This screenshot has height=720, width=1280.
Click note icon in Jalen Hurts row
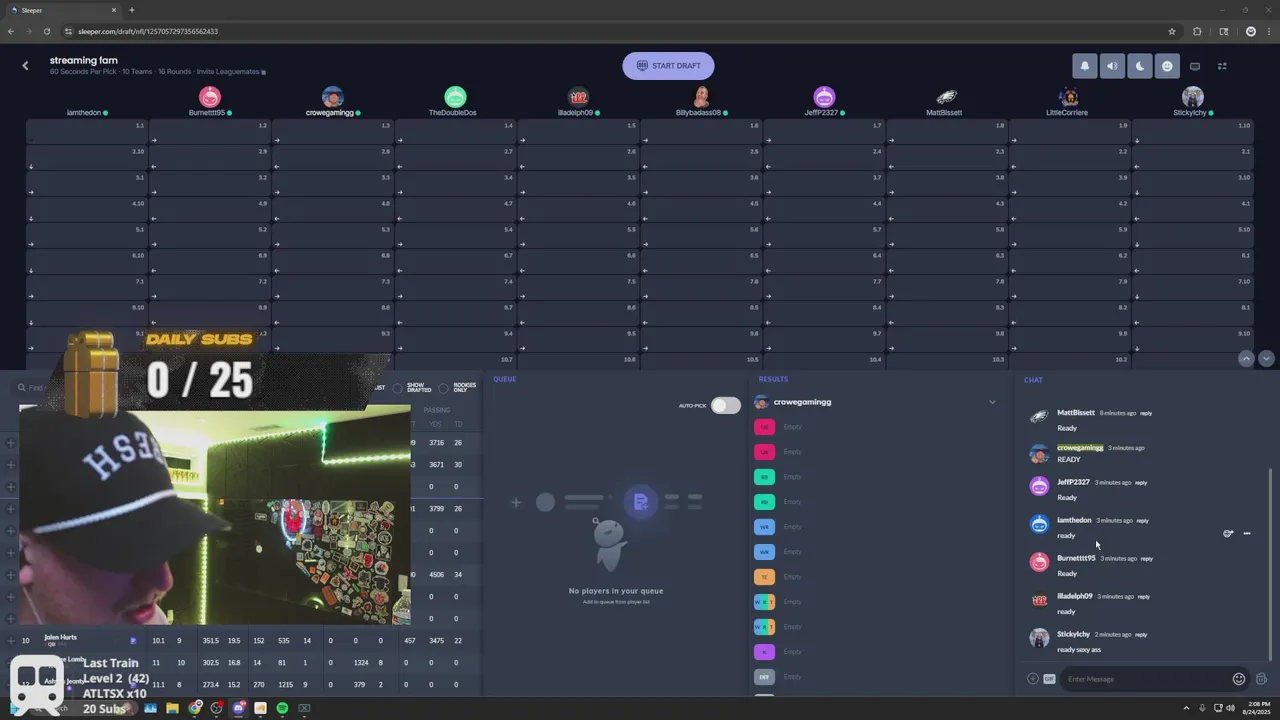pyautogui.click(x=133, y=641)
